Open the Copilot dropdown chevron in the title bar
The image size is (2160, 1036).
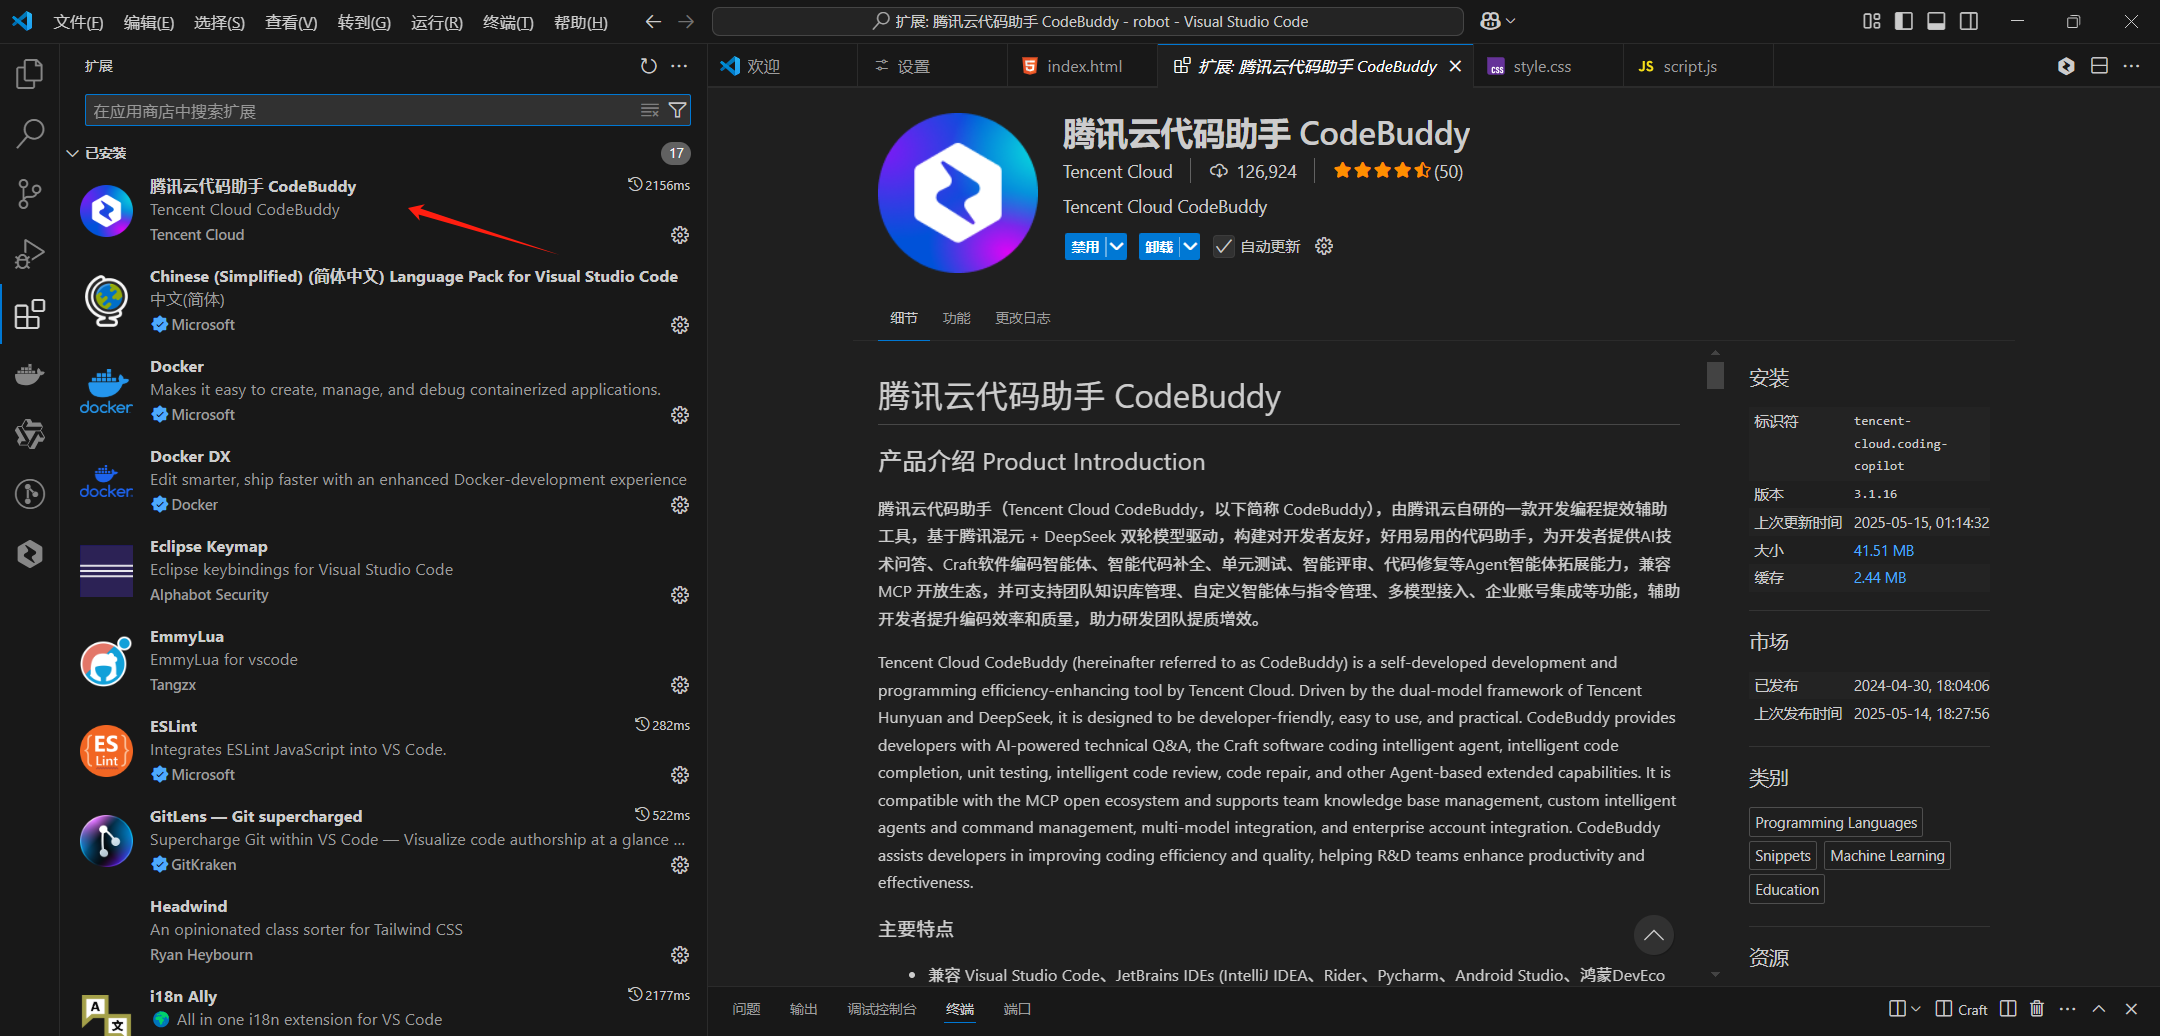pos(1511,21)
